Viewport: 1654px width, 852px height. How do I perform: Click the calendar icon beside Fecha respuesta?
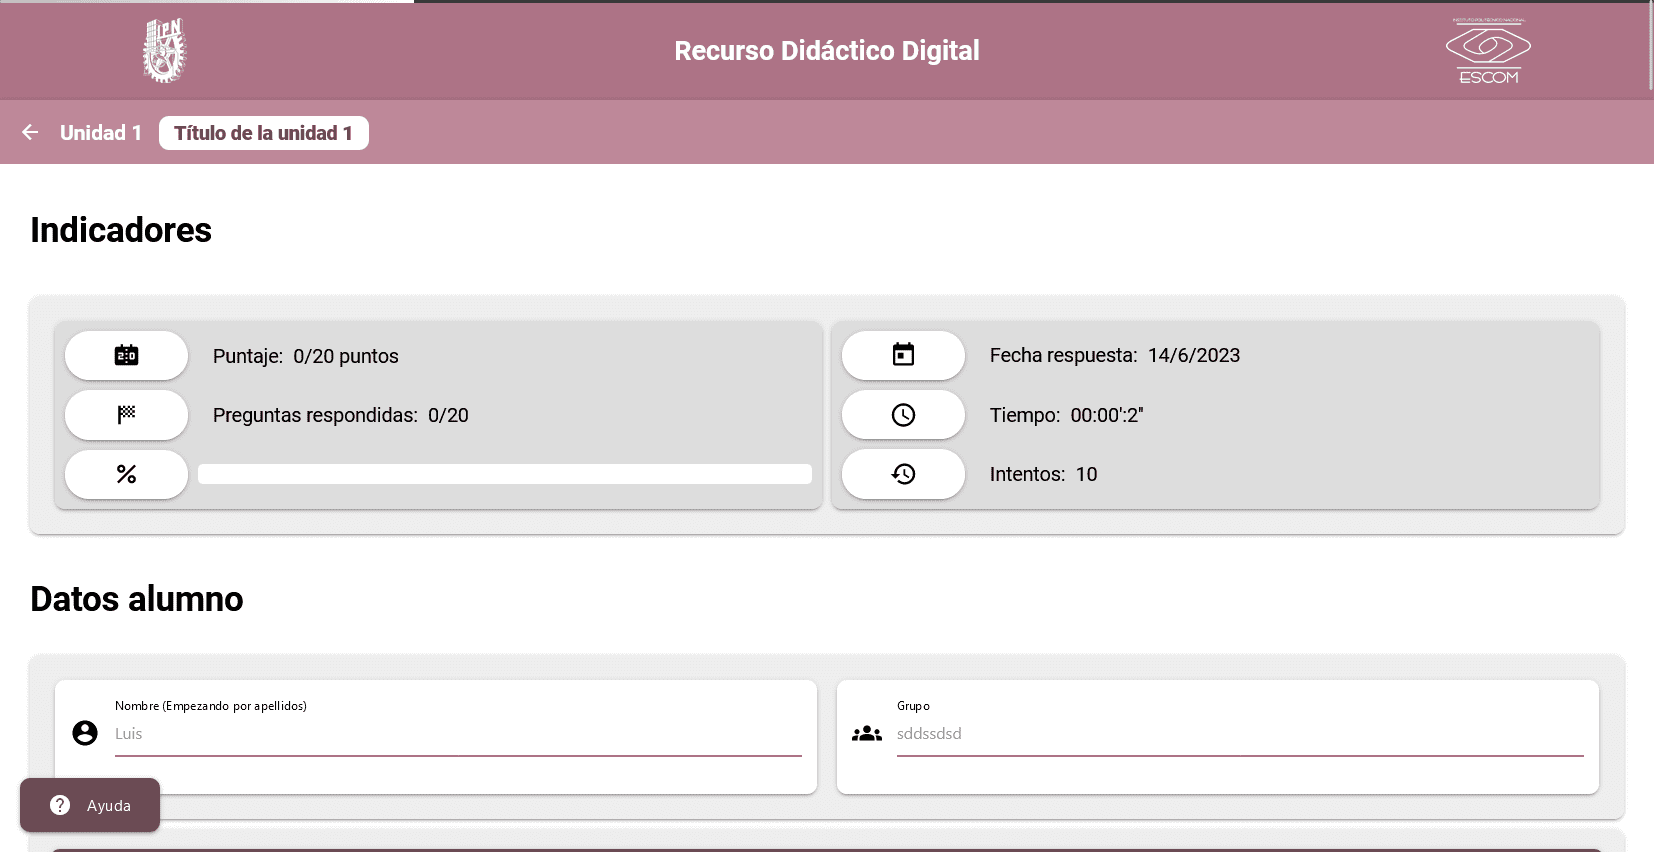903,355
